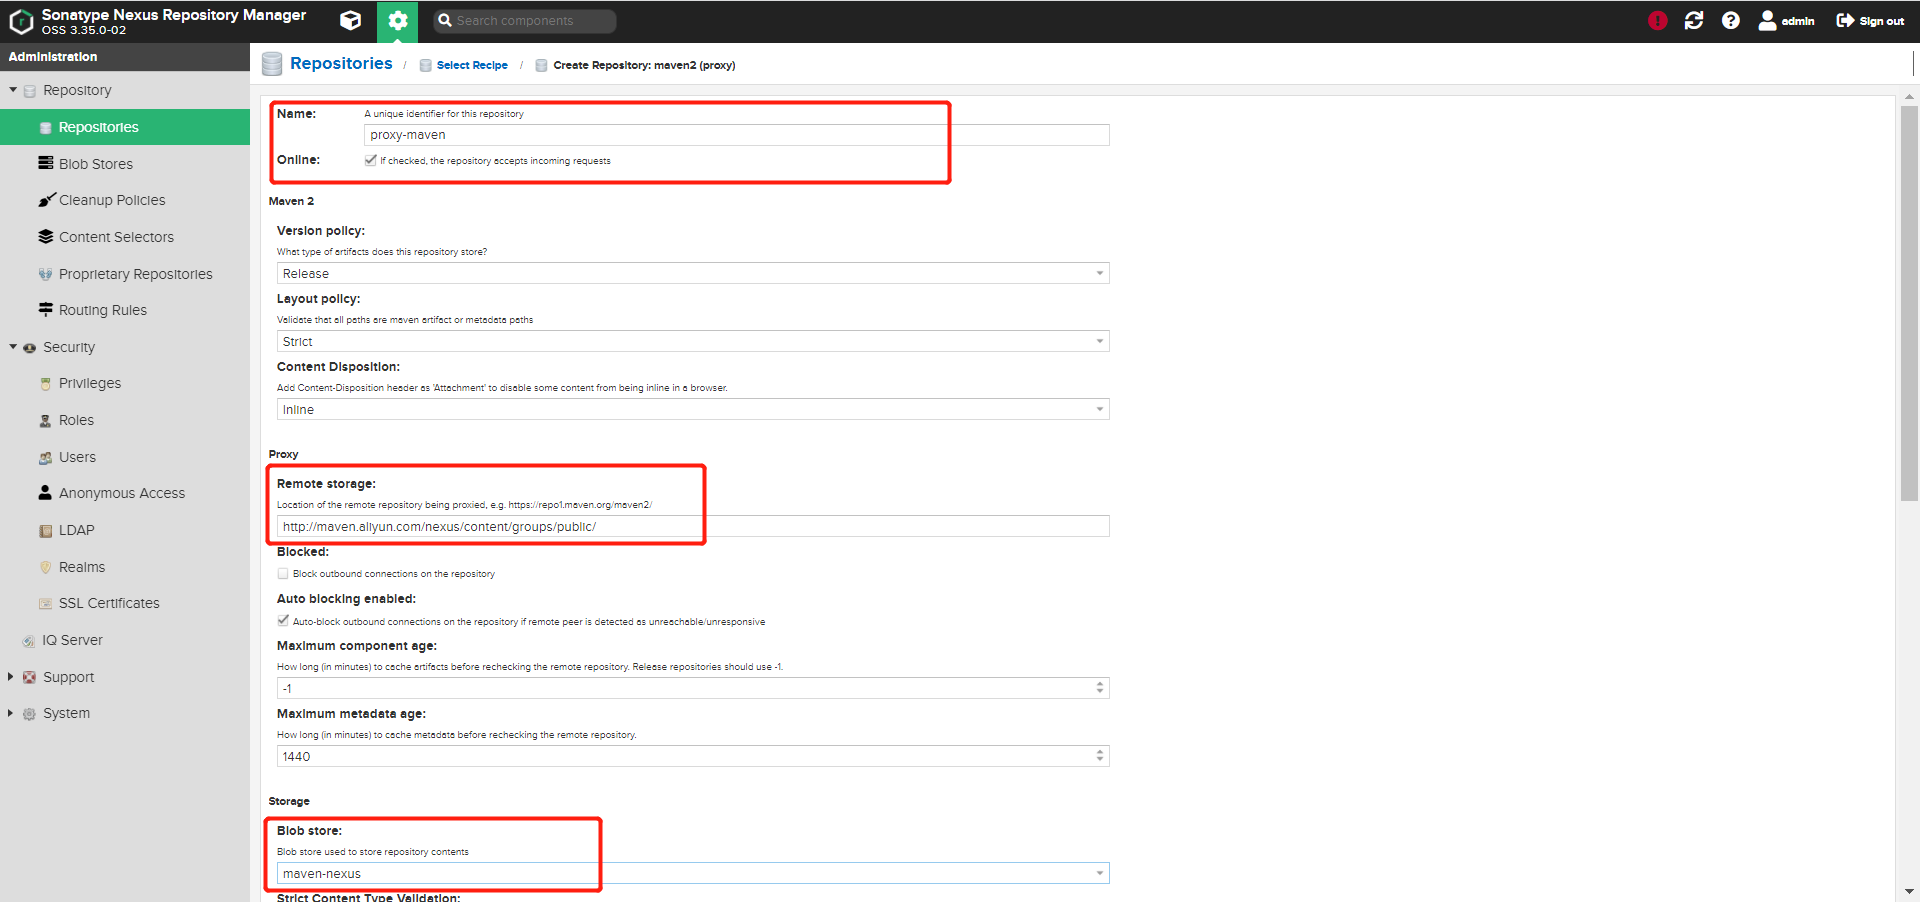The width and height of the screenshot is (1920, 902).
Task: Open the Browse components cube icon
Action: (350, 20)
